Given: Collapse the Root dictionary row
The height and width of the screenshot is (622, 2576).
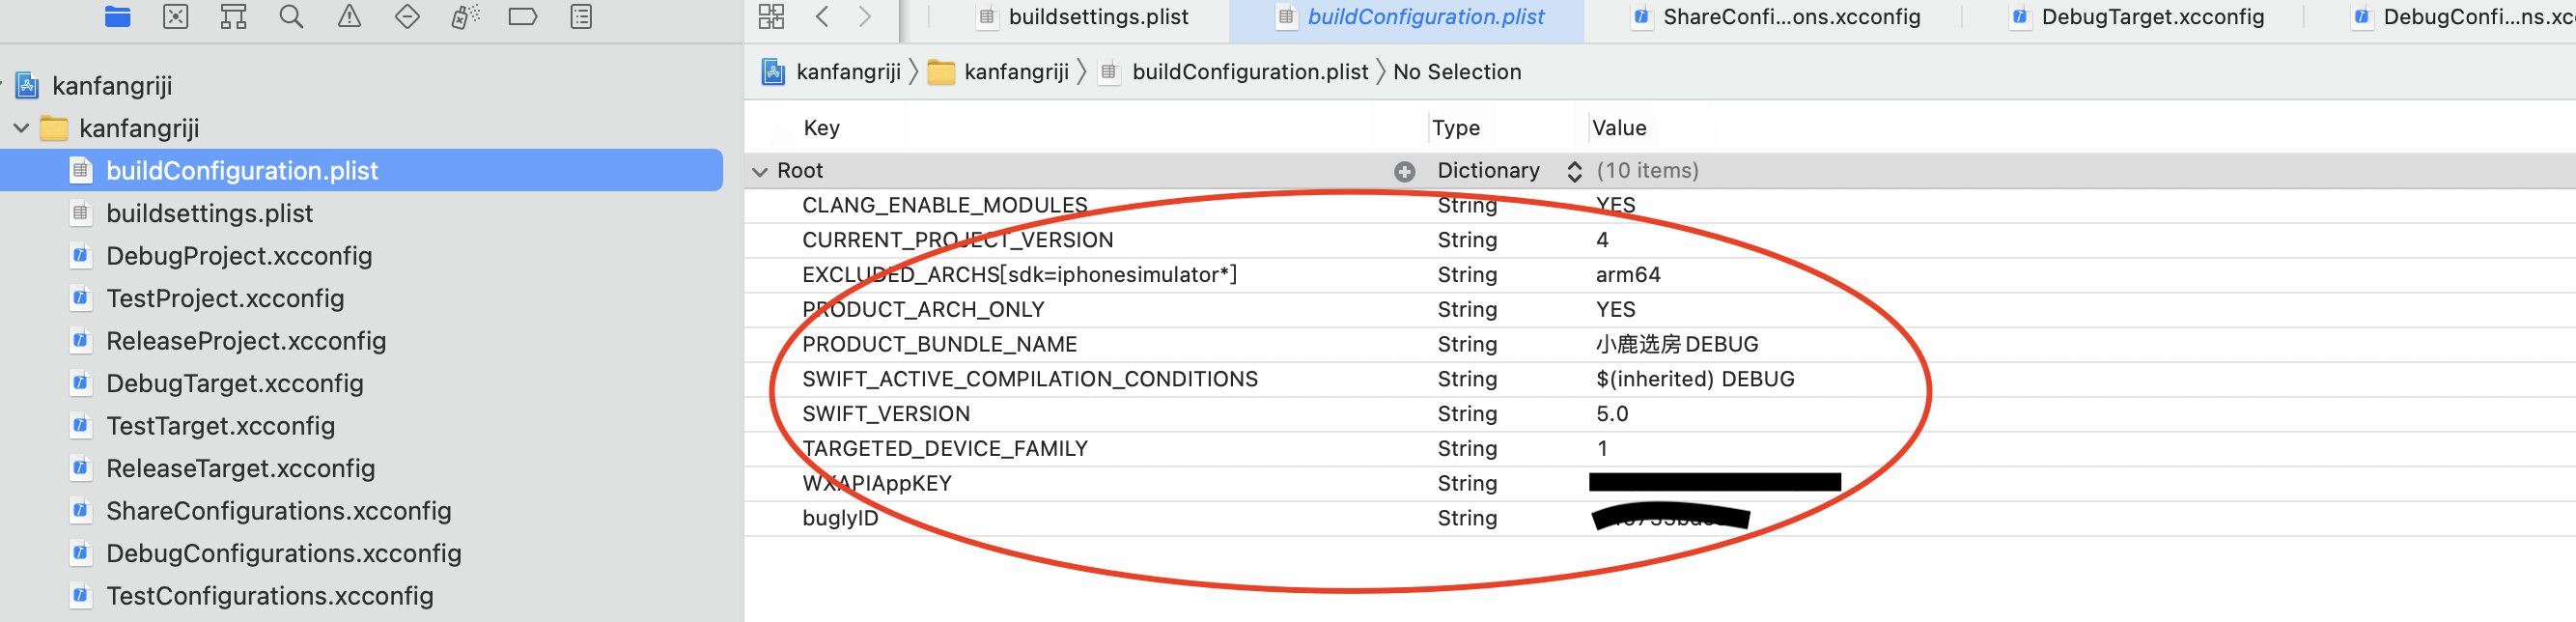Looking at the screenshot, I should point(760,172).
